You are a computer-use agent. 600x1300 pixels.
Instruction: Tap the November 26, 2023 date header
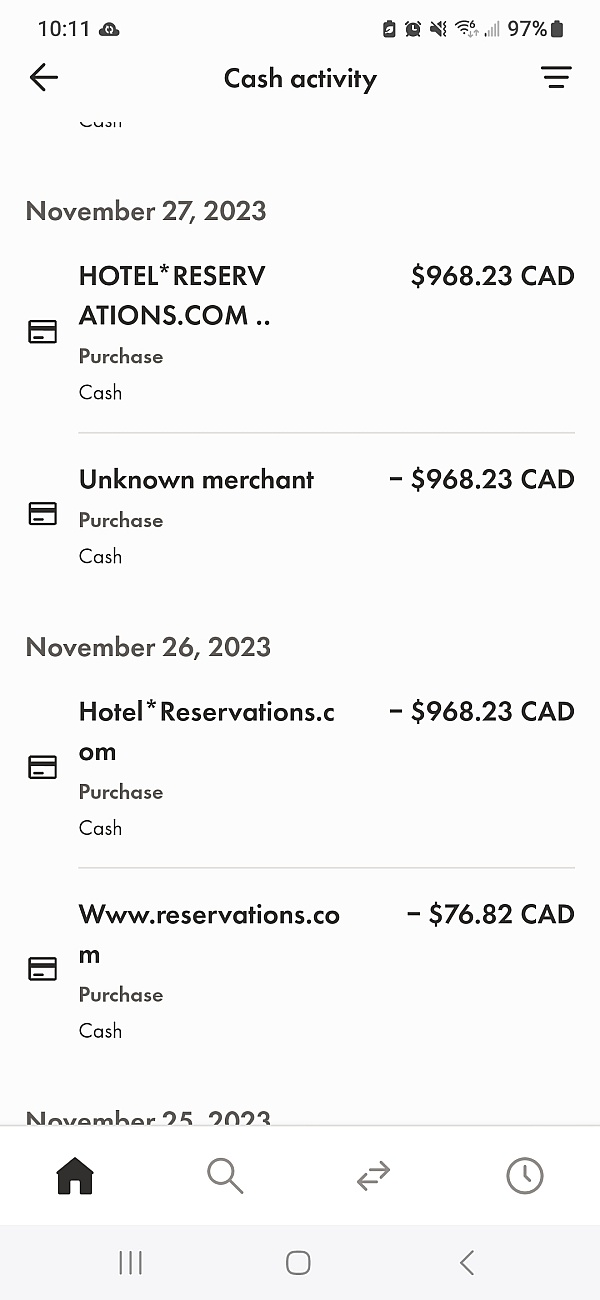coord(148,647)
